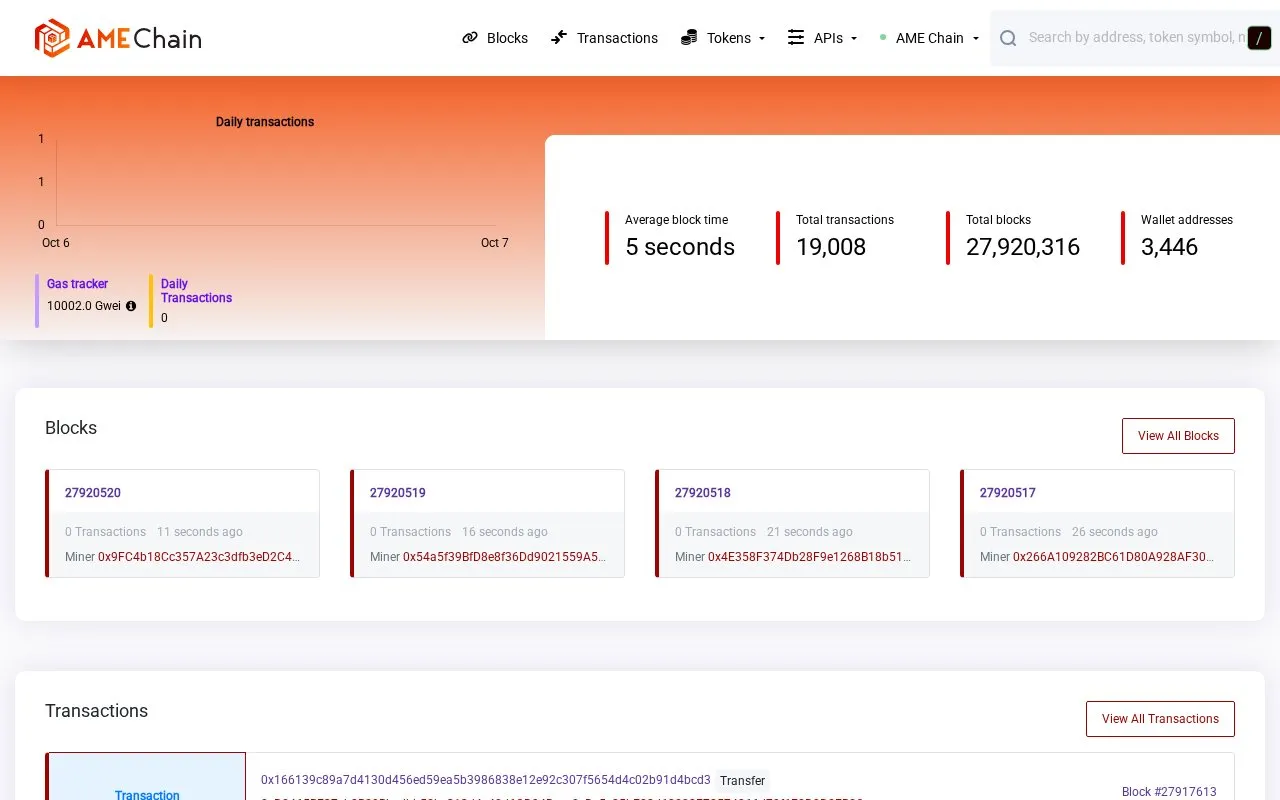Screen dimensions: 1280x800
Task: Click the 27,920,316 total blocks value
Action: [x=1023, y=247]
